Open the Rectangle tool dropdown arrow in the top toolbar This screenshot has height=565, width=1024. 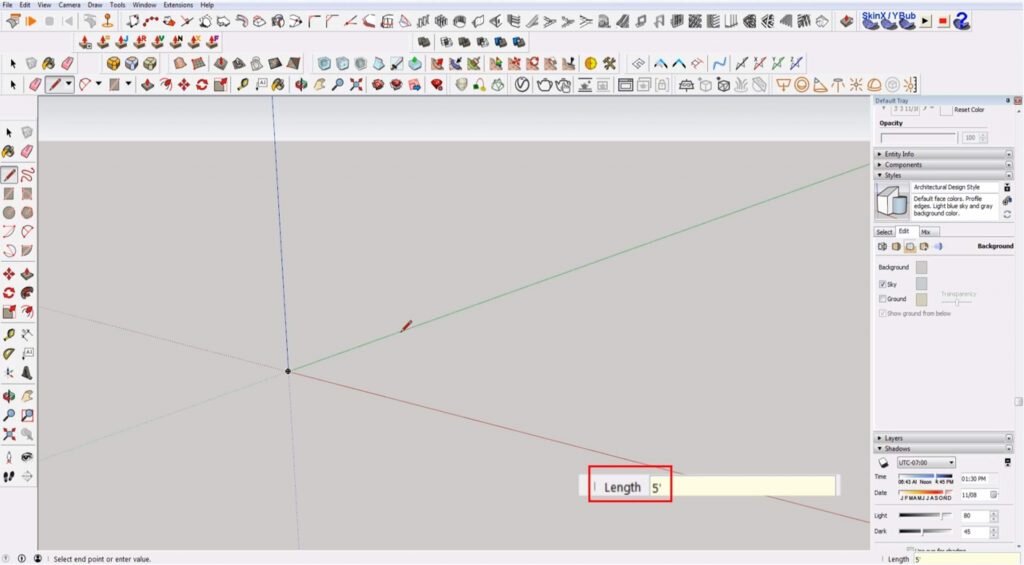128,84
